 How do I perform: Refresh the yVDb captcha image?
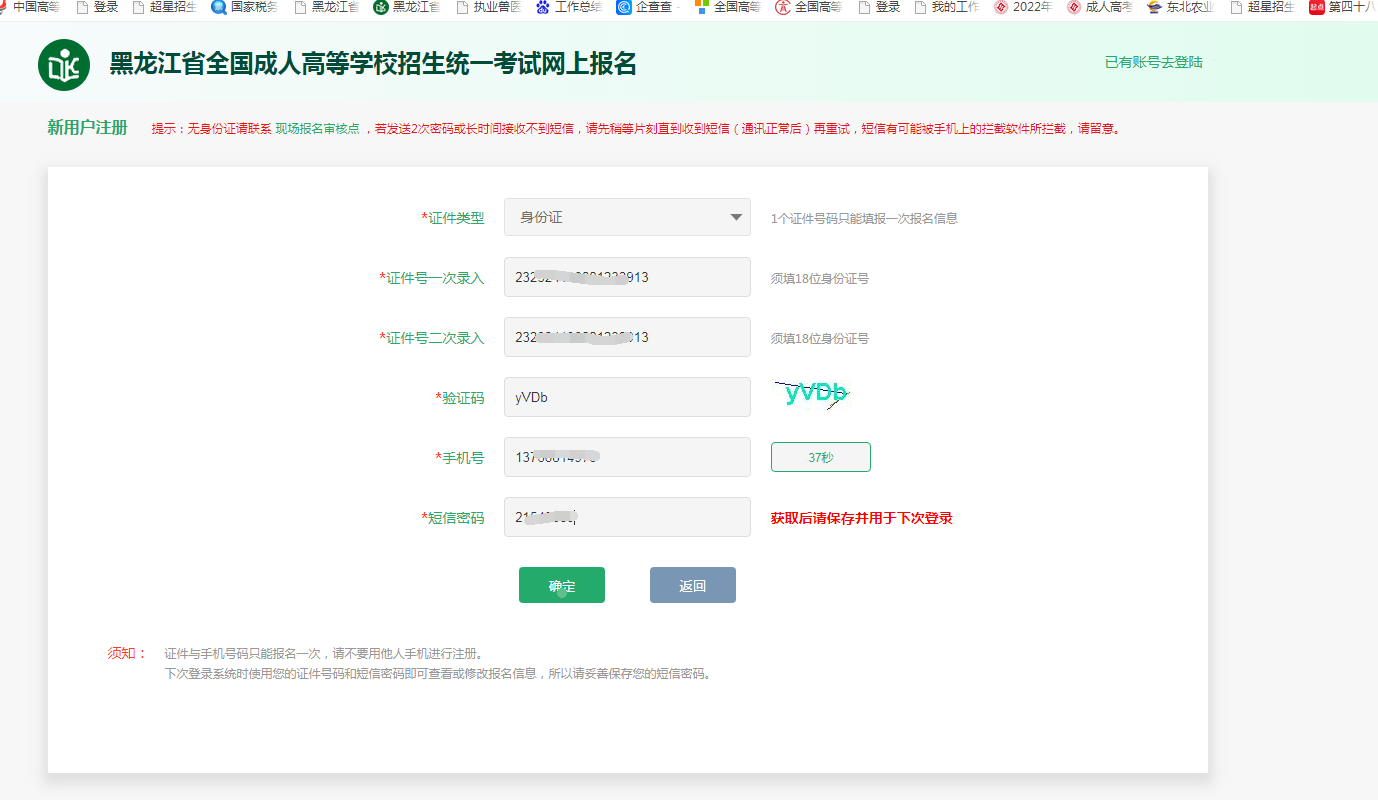pos(815,394)
